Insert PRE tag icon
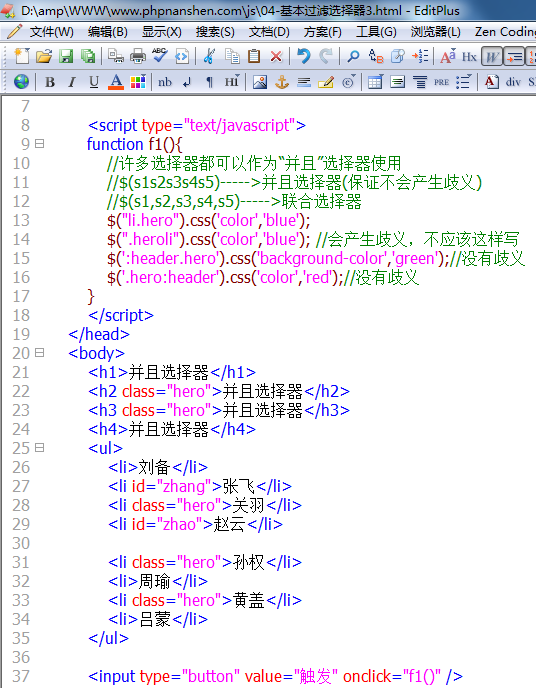536x688 pixels. point(441,82)
